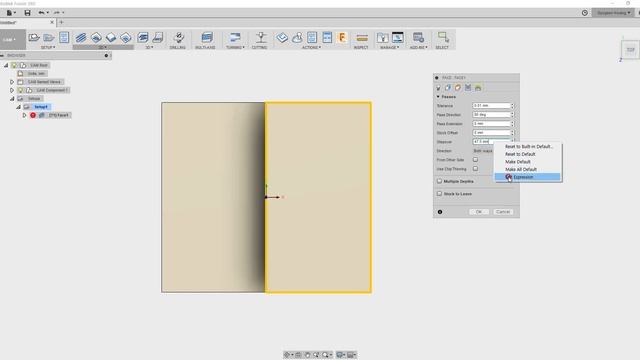Toggle visibility bulb of CAM Root
Screen dimensions: 640x360
tap(14, 65)
